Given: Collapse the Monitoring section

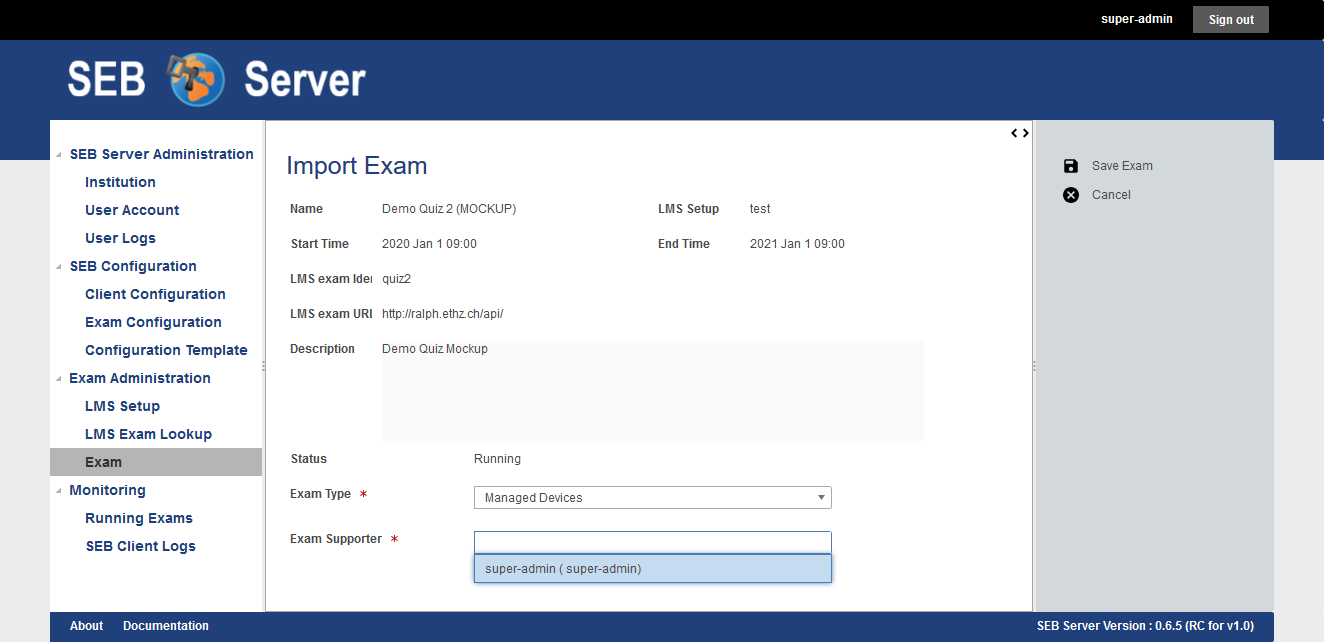Looking at the screenshot, I should click(x=58, y=491).
